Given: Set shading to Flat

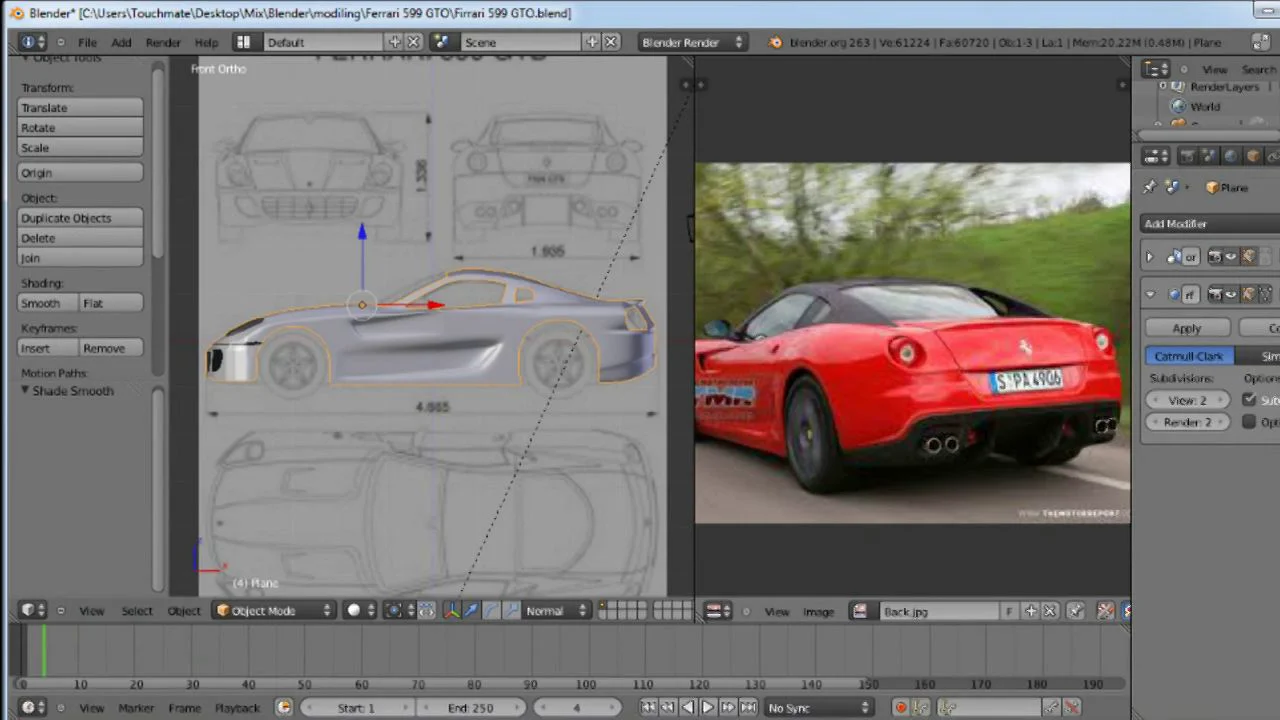Looking at the screenshot, I should click(x=111, y=302).
